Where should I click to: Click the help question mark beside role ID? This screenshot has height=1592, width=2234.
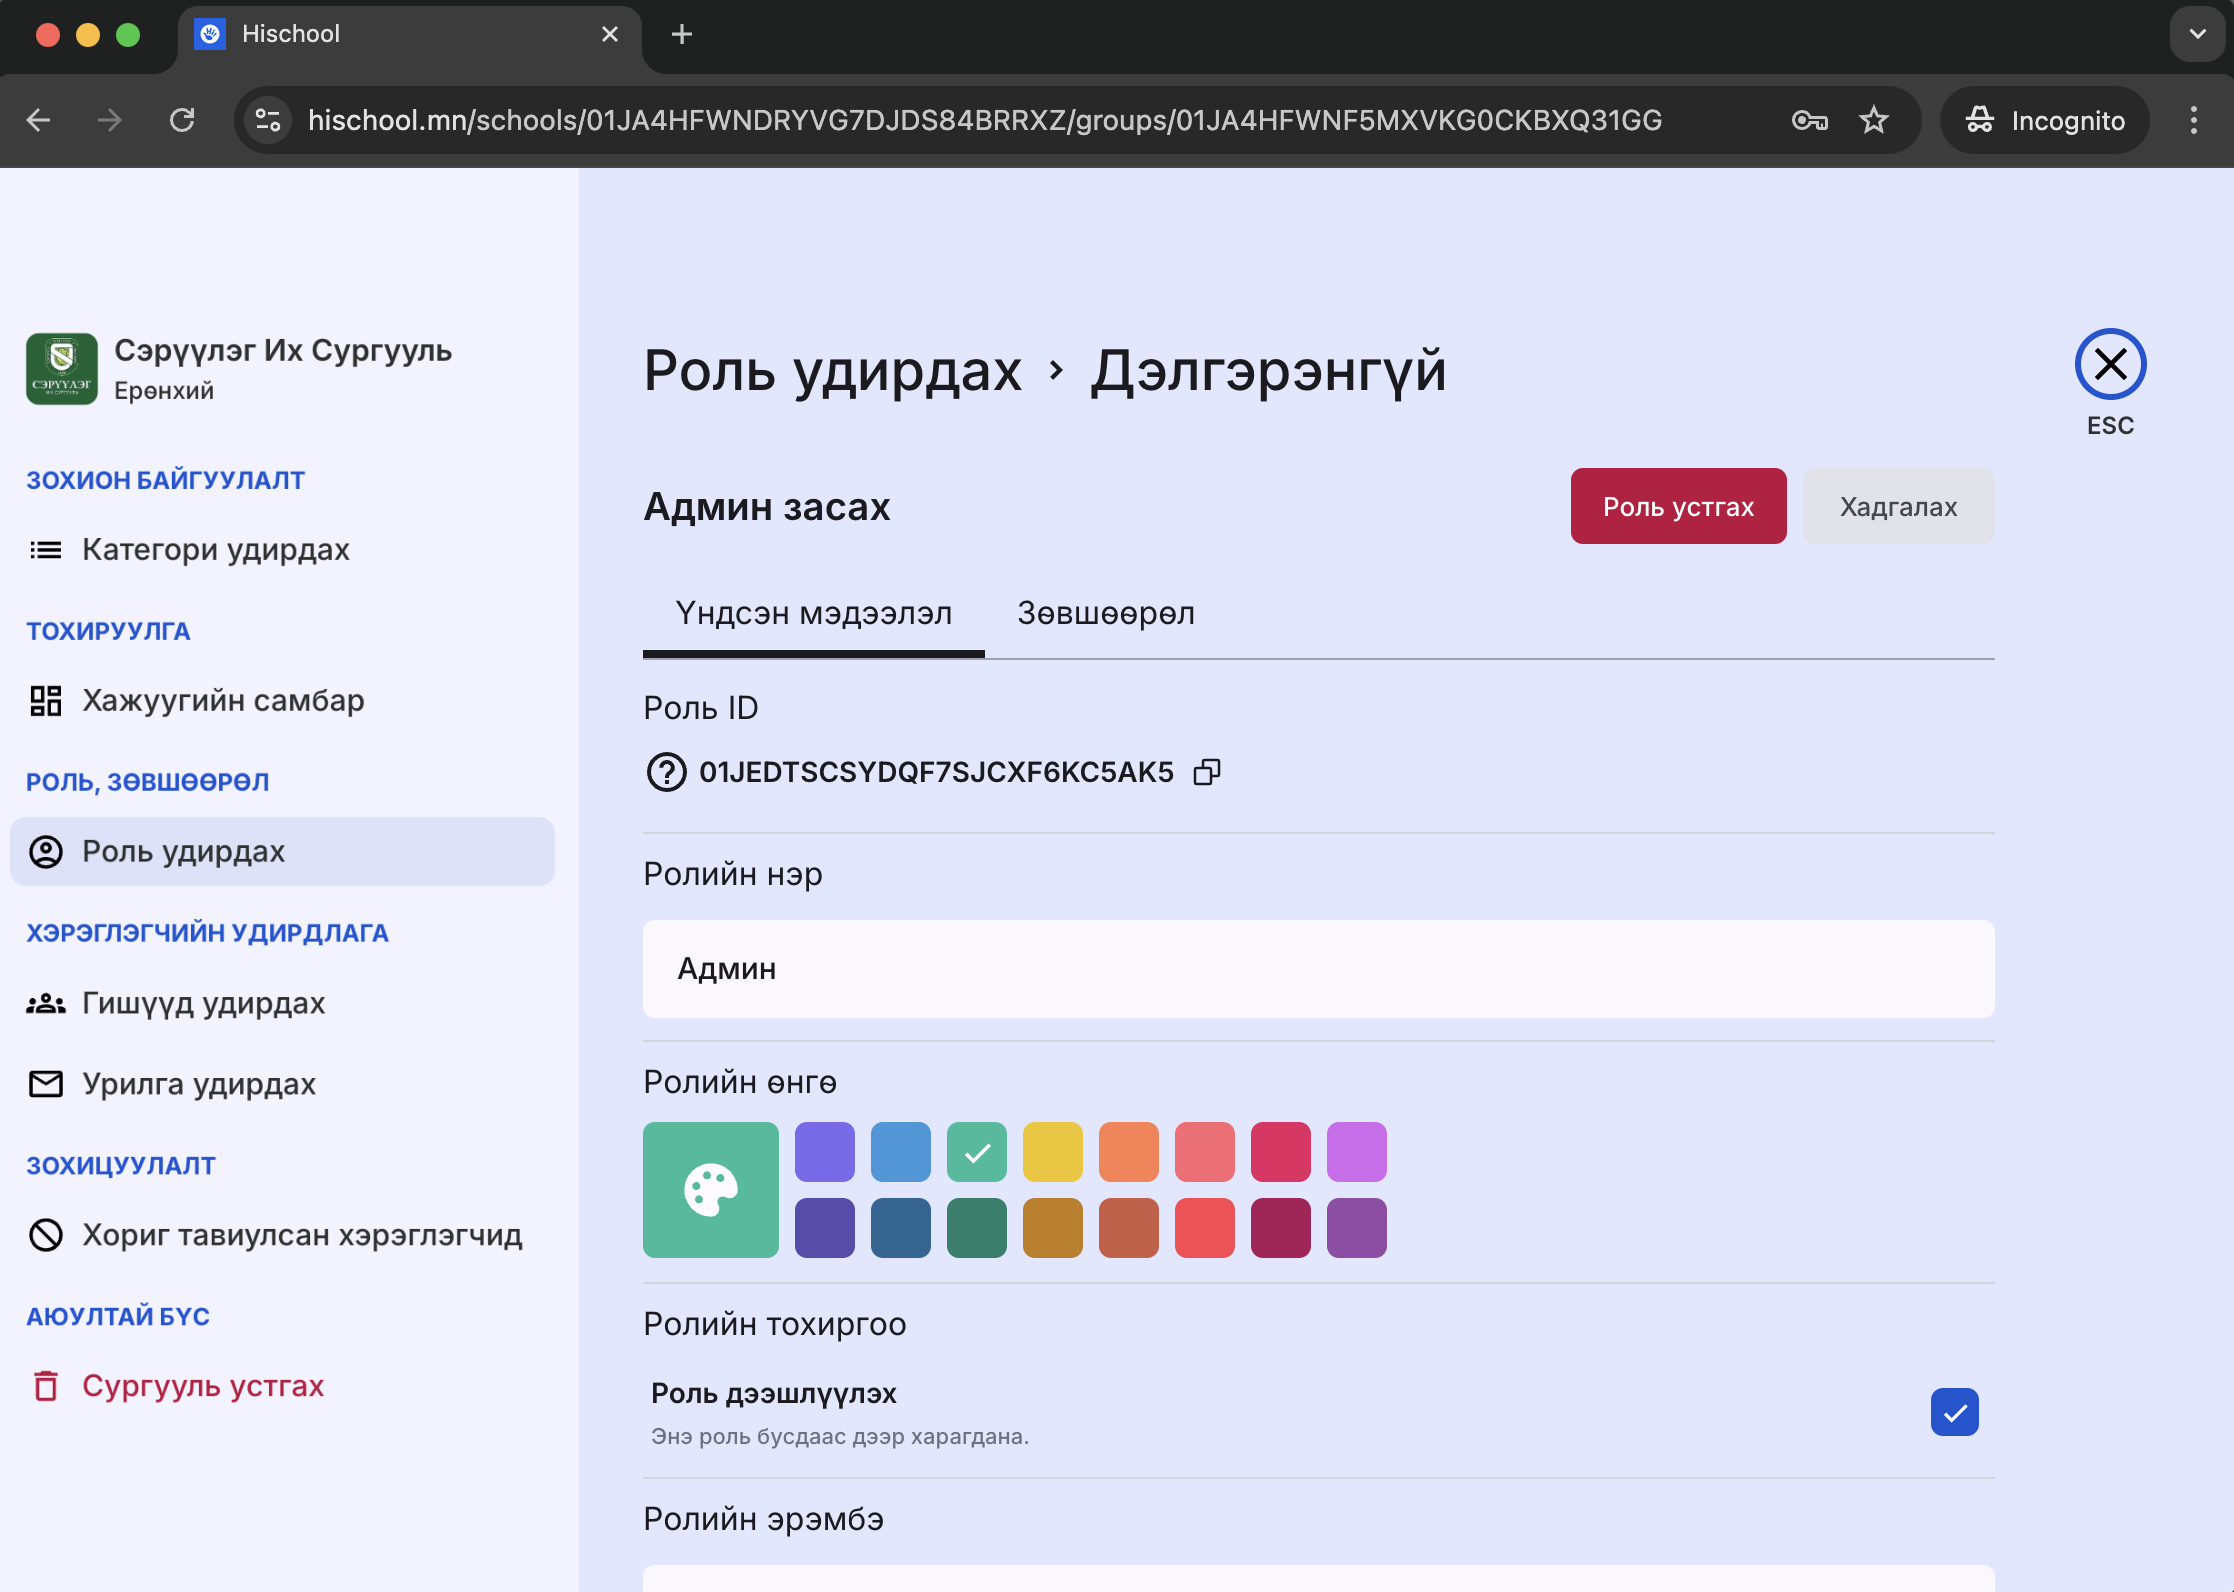pos(666,772)
